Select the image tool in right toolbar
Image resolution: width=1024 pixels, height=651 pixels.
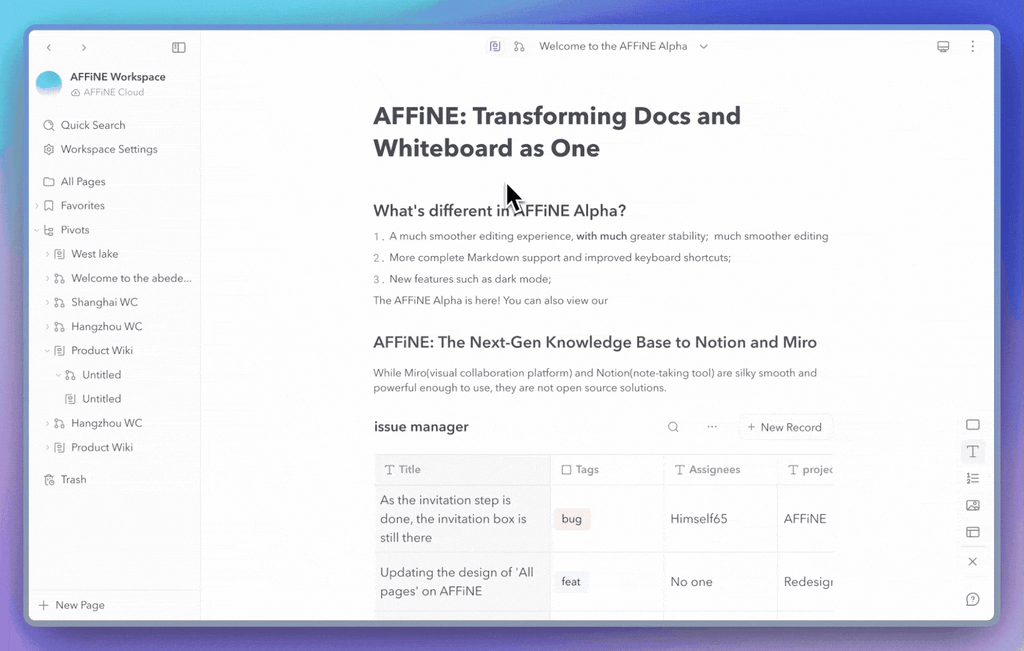pos(972,505)
